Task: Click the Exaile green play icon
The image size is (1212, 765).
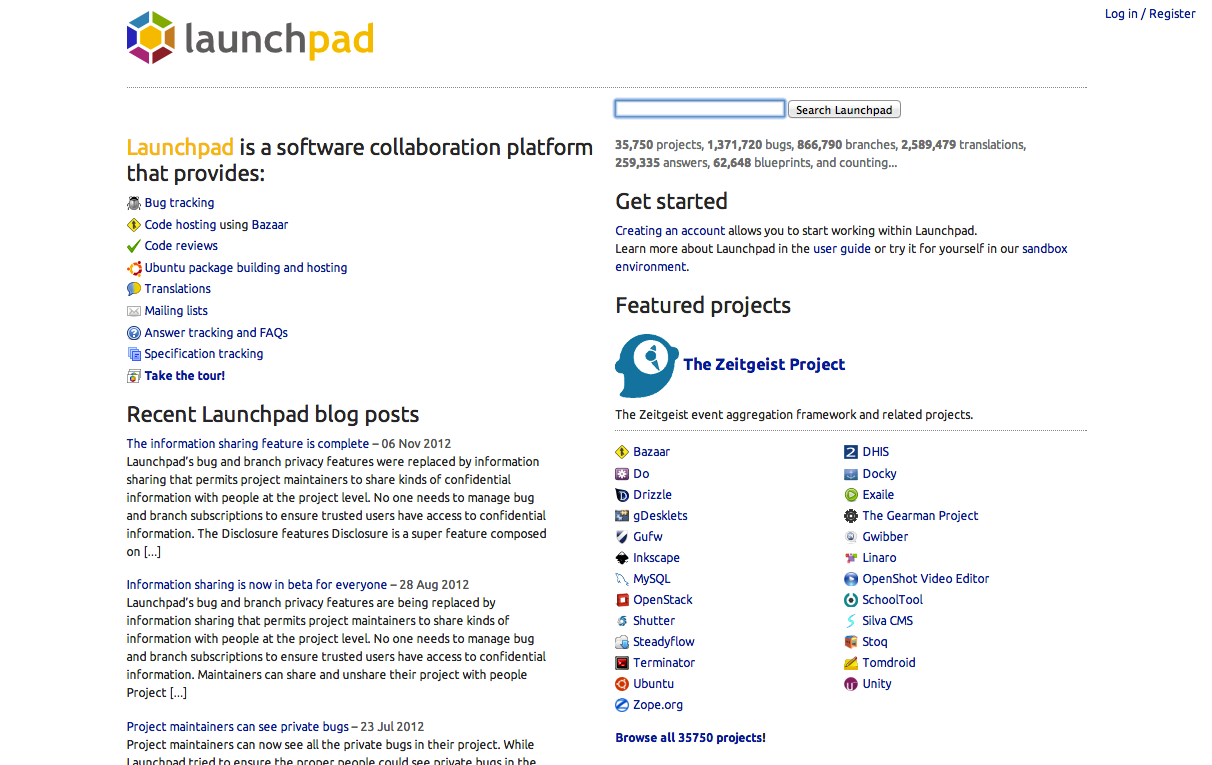Action: click(851, 495)
